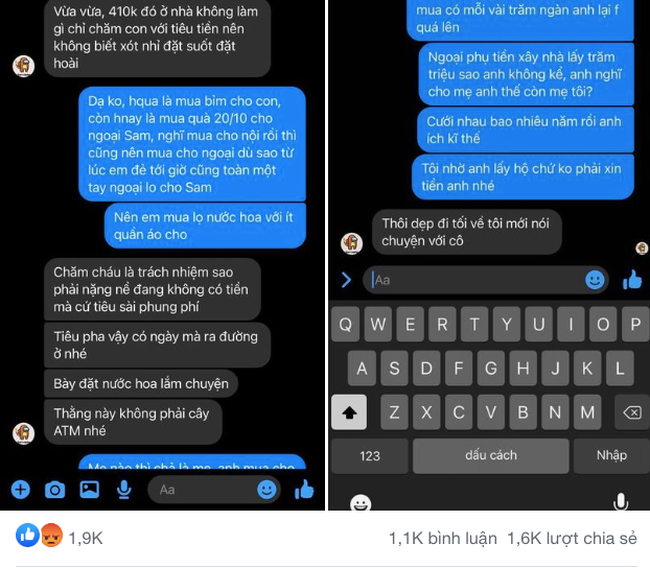Tap the keyboard dictation microphone
650x568 pixels.
(620, 502)
